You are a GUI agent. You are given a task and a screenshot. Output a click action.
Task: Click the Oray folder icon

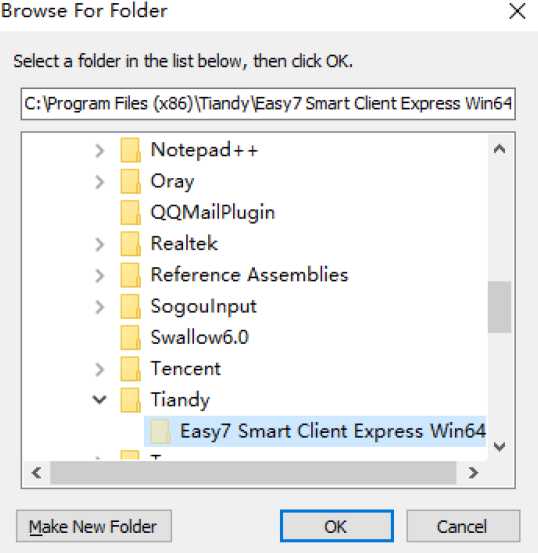click(x=131, y=181)
